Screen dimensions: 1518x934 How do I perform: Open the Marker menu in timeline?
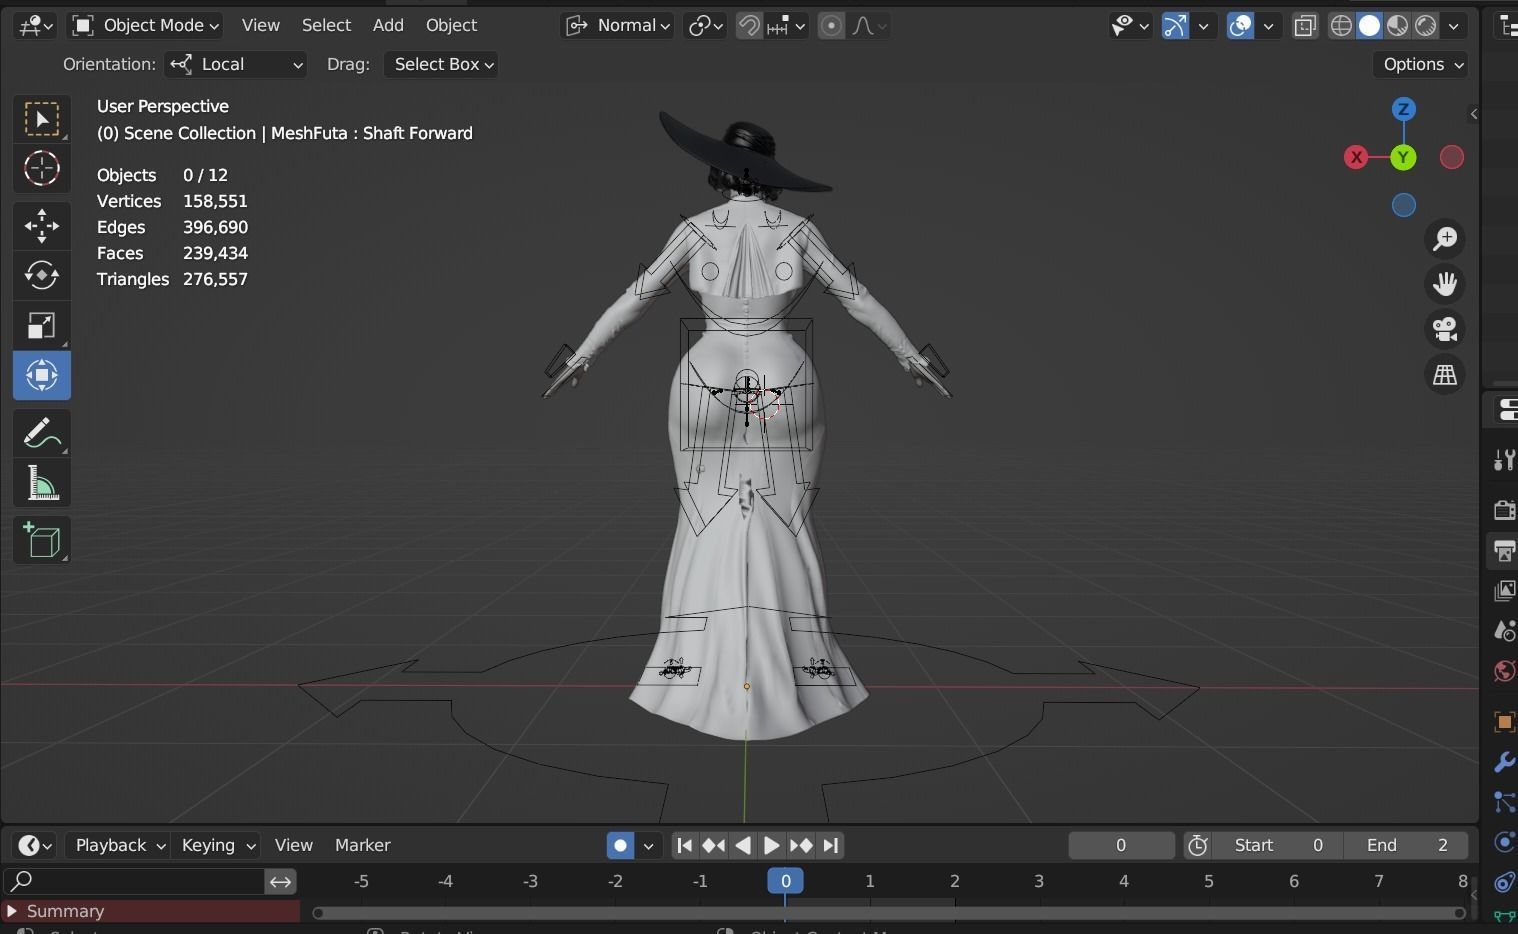click(362, 845)
